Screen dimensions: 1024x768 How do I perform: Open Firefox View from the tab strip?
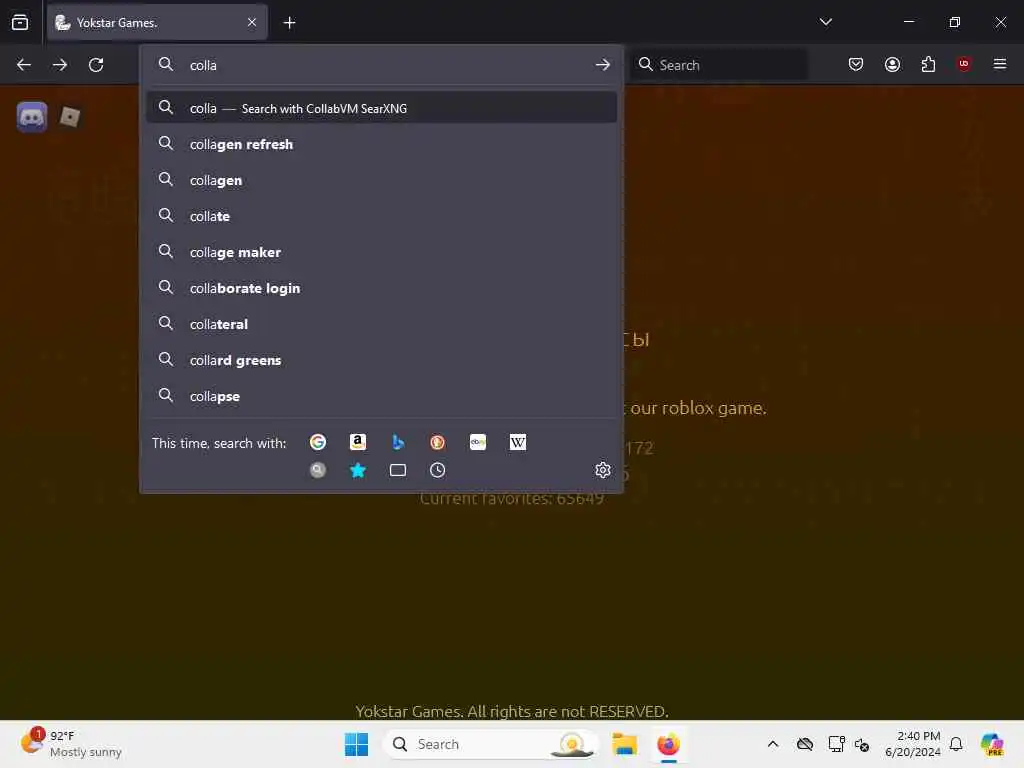pos(20,22)
